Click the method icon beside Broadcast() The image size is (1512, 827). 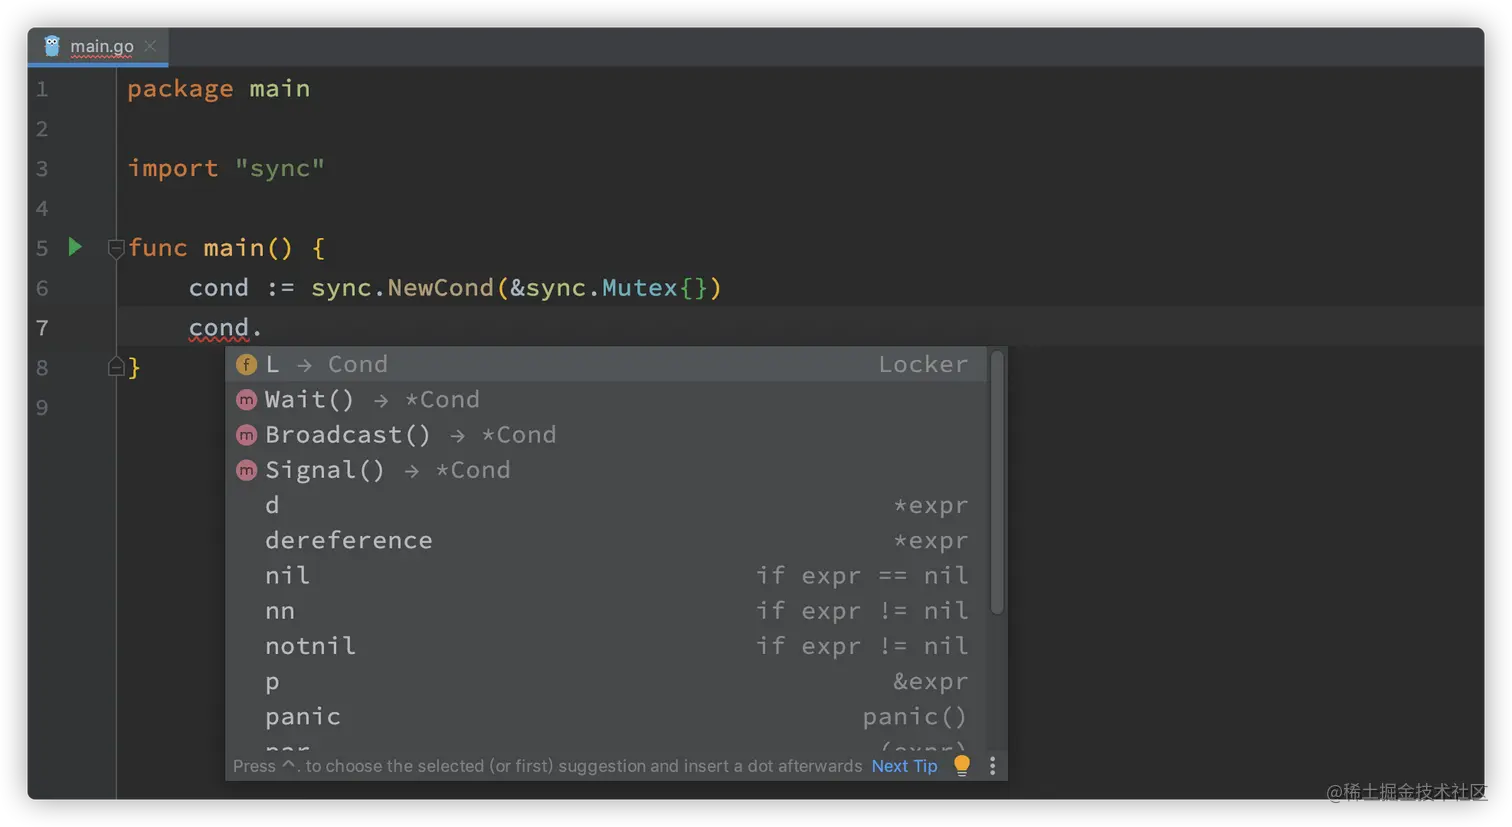click(246, 434)
